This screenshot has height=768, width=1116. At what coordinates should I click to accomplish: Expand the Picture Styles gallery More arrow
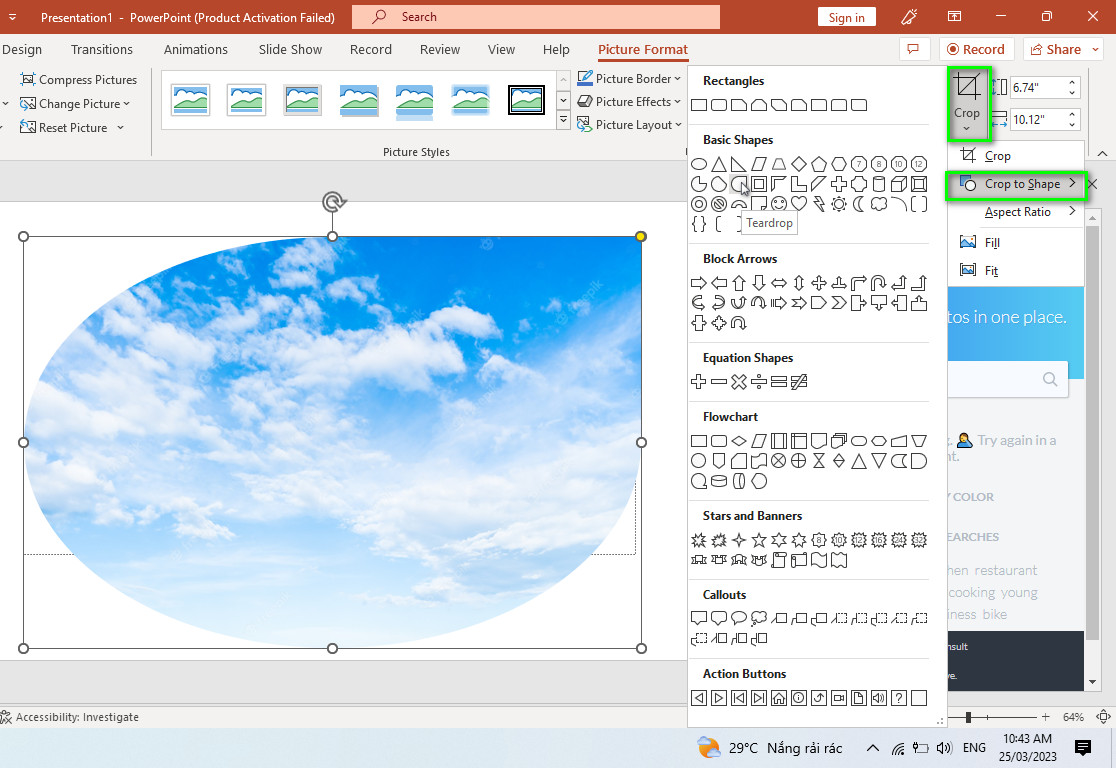(x=563, y=120)
